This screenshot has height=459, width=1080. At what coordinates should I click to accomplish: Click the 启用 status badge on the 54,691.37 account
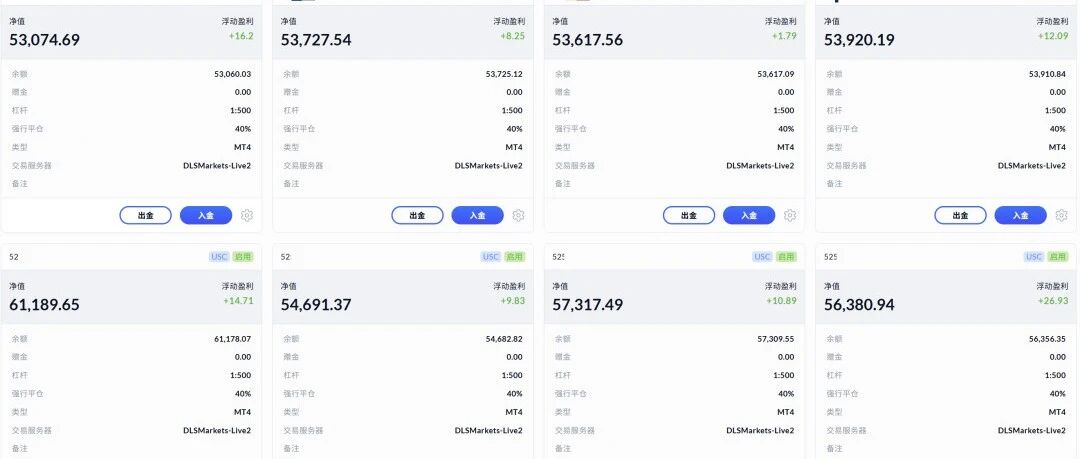tap(515, 256)
